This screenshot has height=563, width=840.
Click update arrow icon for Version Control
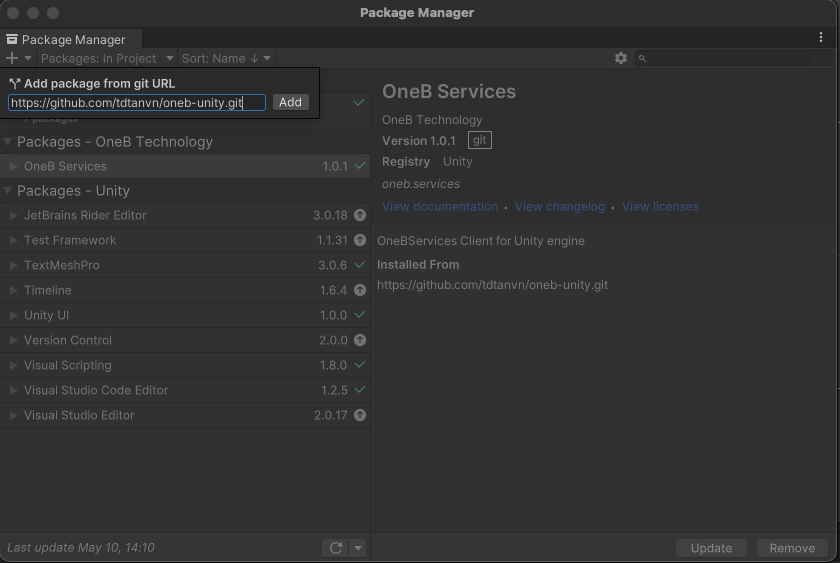coord(360,340)
